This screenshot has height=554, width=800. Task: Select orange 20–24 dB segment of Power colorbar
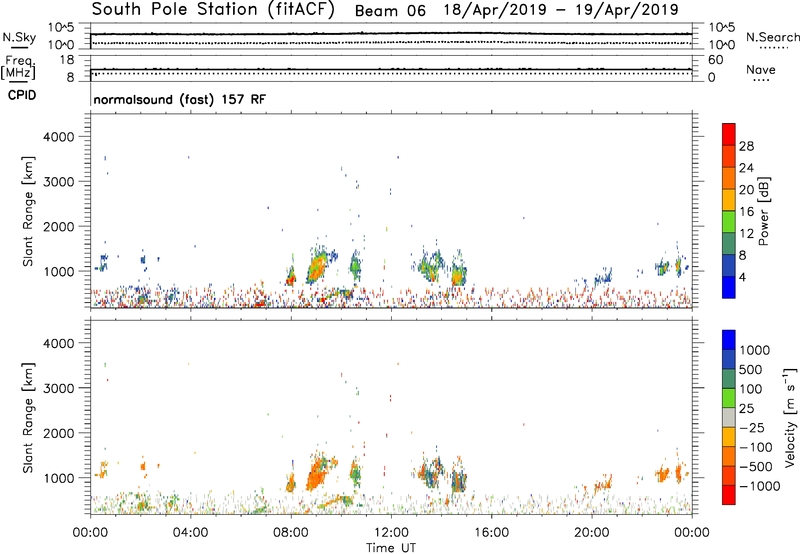(729, 179)
